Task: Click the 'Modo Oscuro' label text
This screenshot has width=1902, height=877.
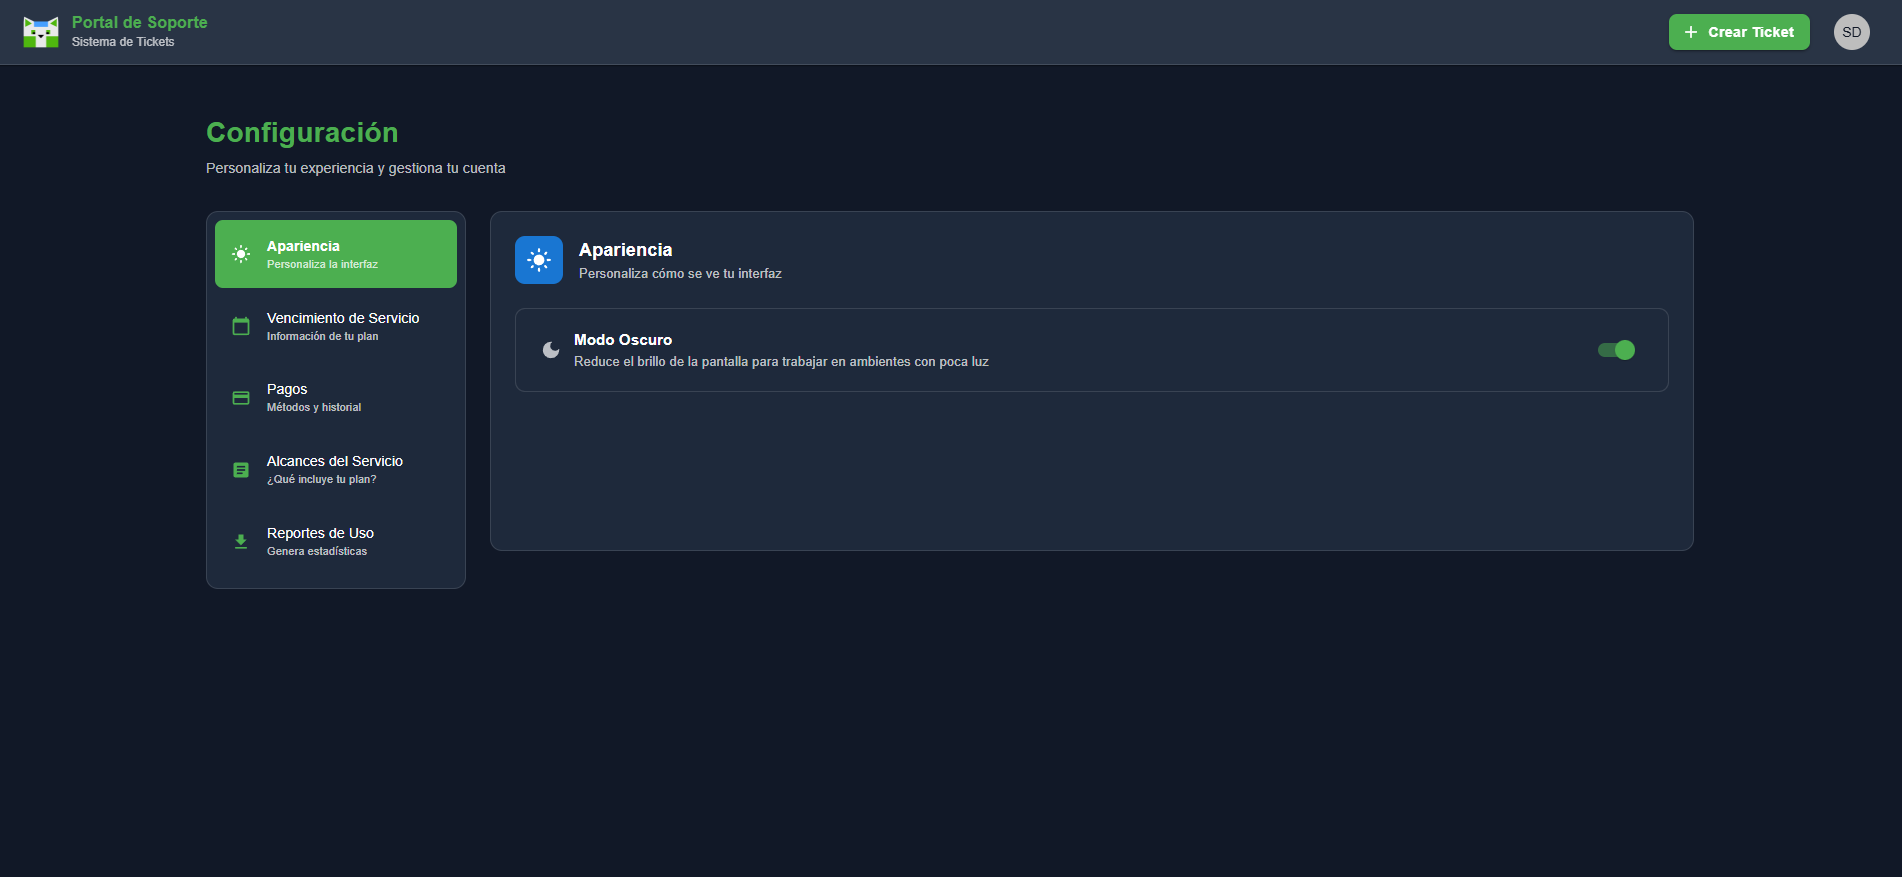Action: 623,340
